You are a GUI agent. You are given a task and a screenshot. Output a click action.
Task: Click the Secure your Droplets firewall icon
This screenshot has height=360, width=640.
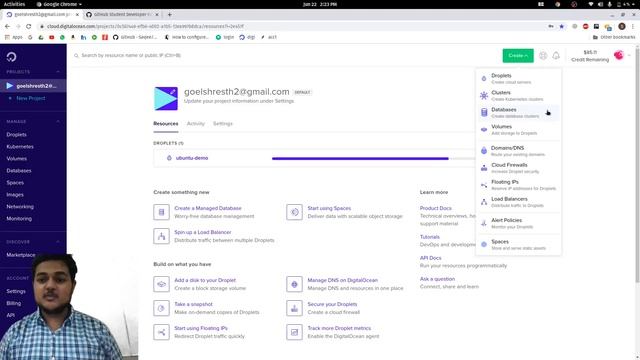[294, 308]
